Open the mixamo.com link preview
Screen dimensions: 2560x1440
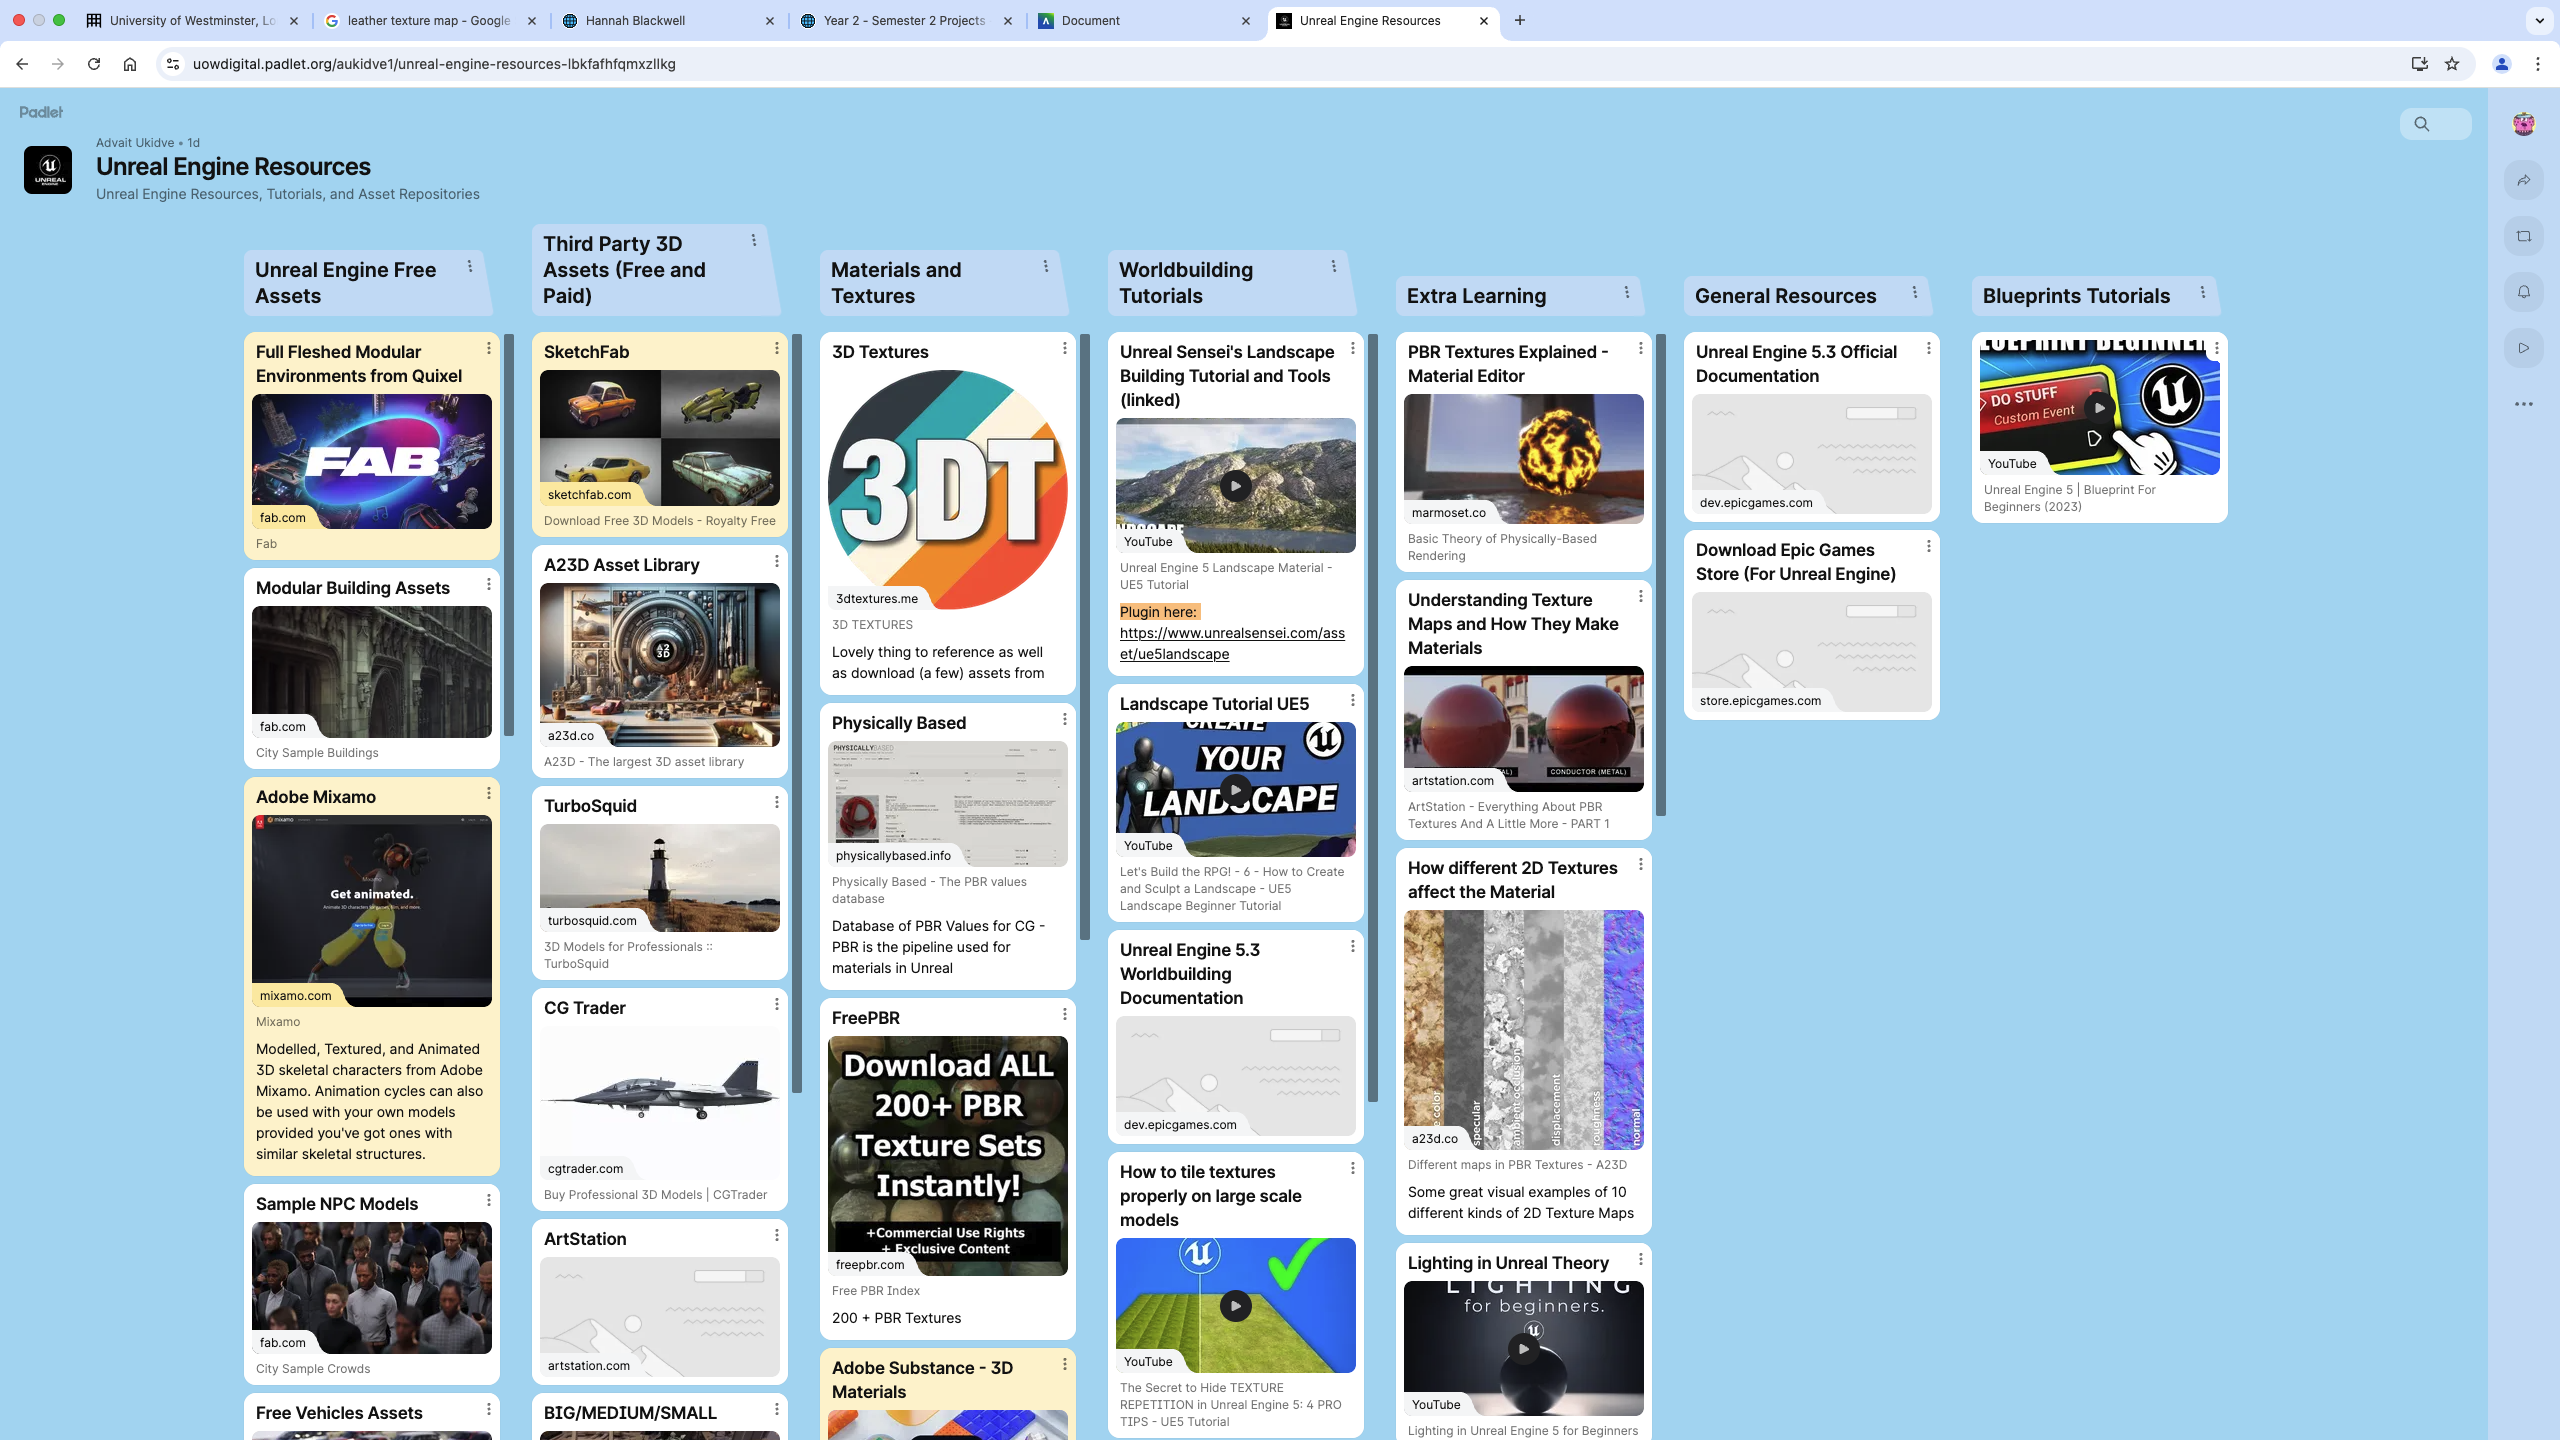click(x=372, y=911)
